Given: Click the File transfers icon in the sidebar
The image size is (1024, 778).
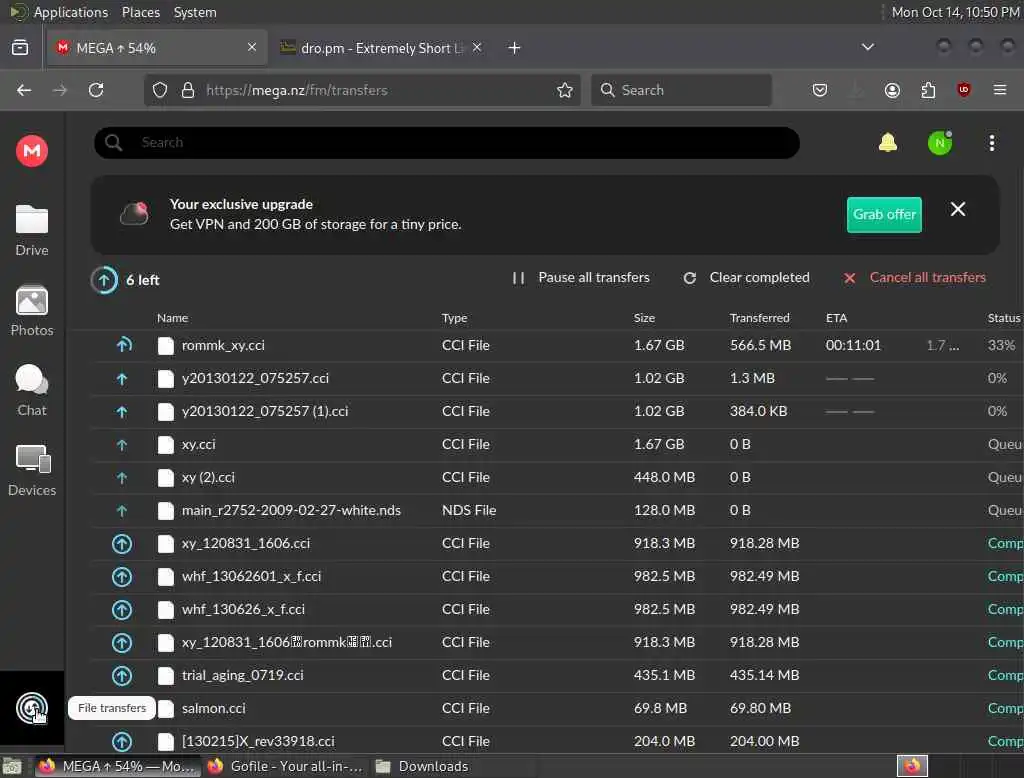Looking at the screenshot, I should [x=31, y=707].
